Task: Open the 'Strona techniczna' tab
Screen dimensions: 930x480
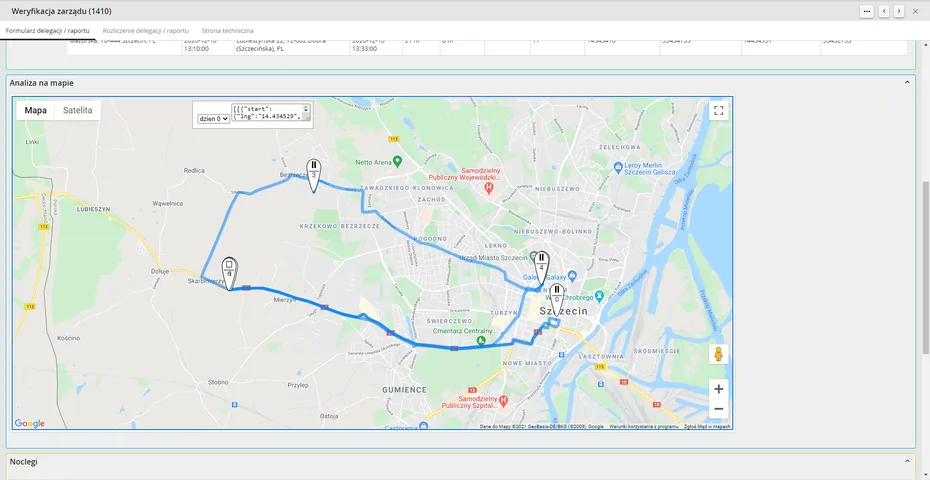Action: [x=228, y=30]
